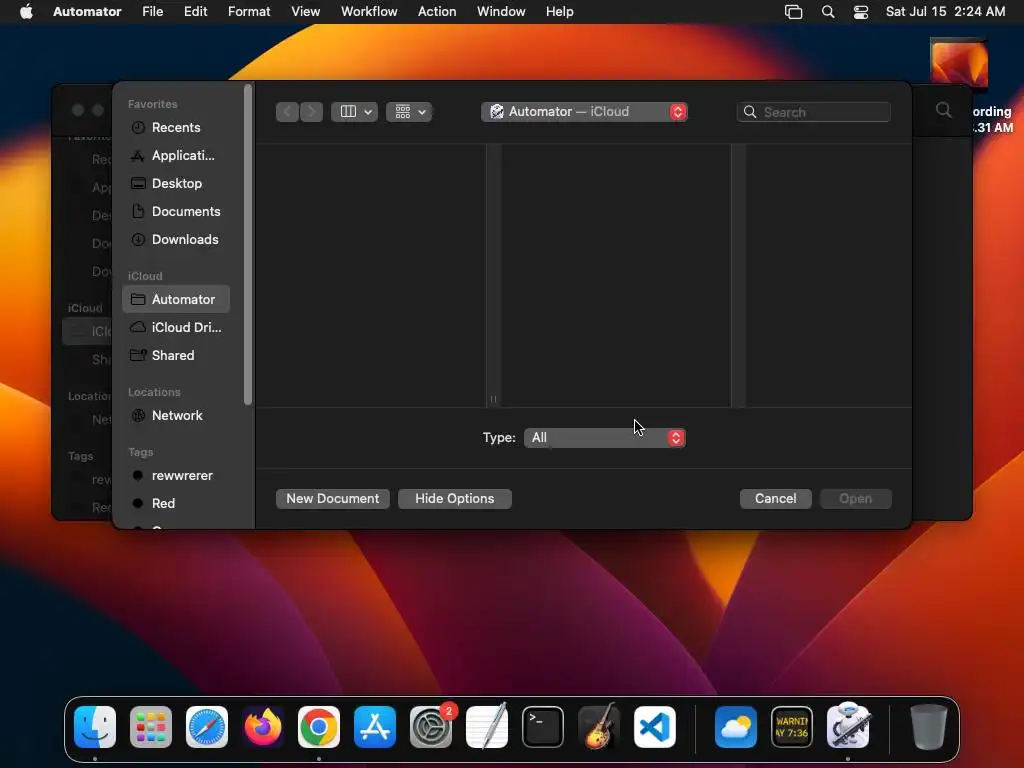Click the Stage Manager menu bar icon
The image size is (1024, 768).
793,12
